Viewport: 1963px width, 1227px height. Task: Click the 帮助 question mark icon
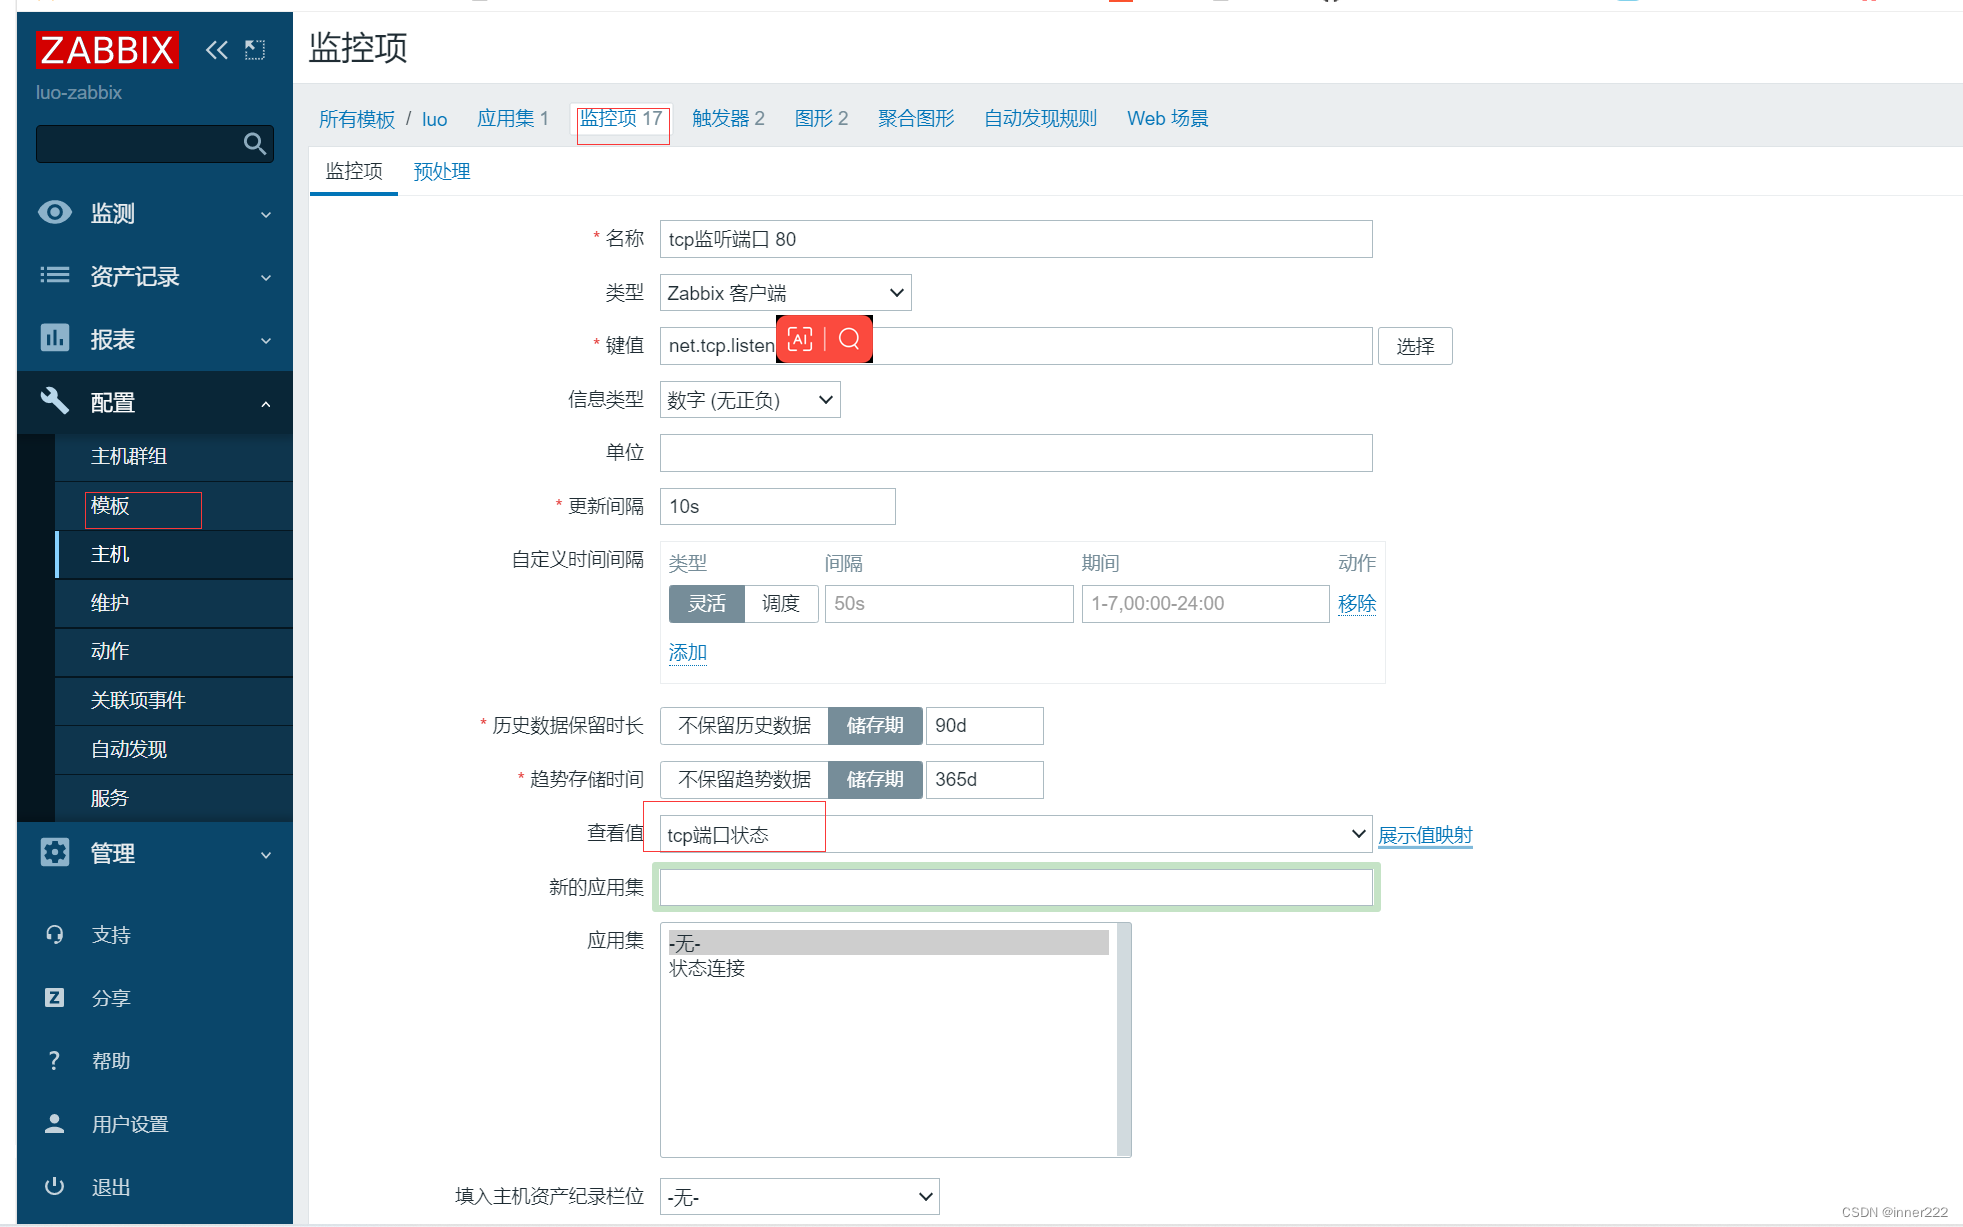coord(55,1060)
